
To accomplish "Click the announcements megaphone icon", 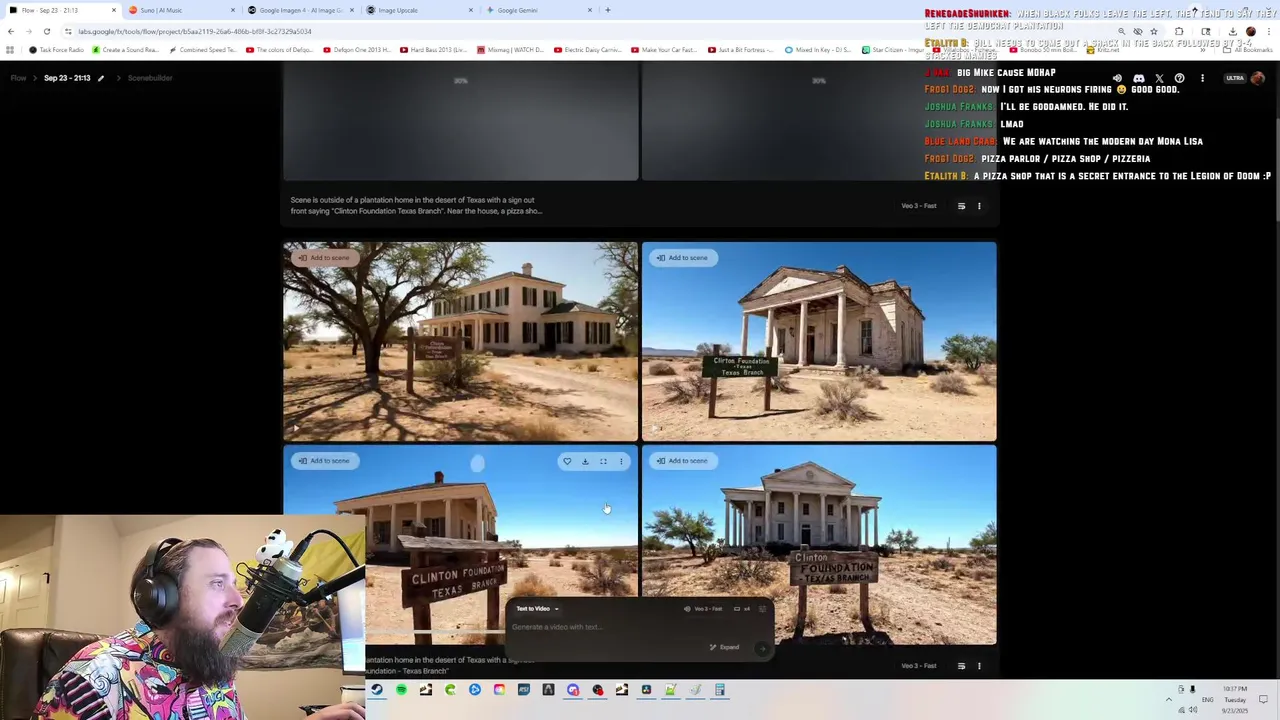I will pyautogui.click(x=1117, y=78).
